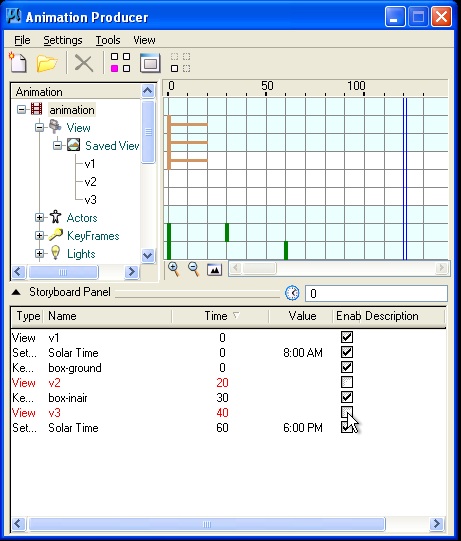The width and height of the screenshot is (461, 541).
Task: Open the Settings menu
Action: click(63, 40)
